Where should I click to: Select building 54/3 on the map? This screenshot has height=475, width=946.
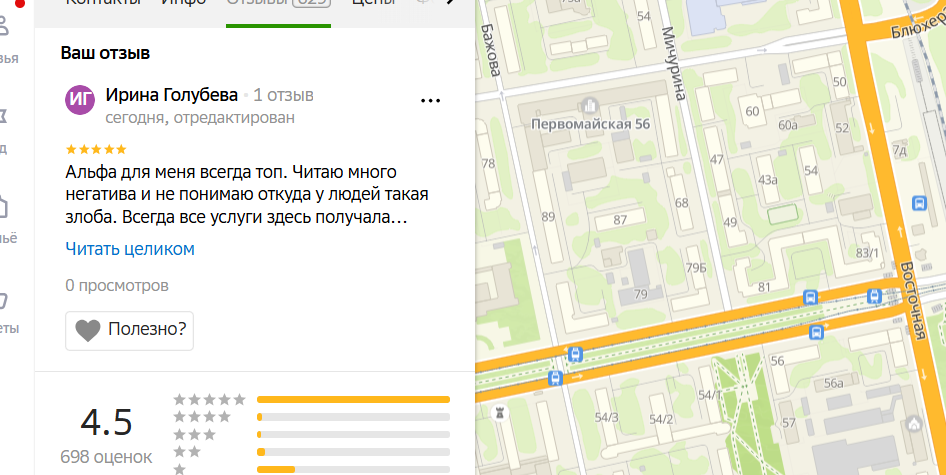click(x=606, y=417)
